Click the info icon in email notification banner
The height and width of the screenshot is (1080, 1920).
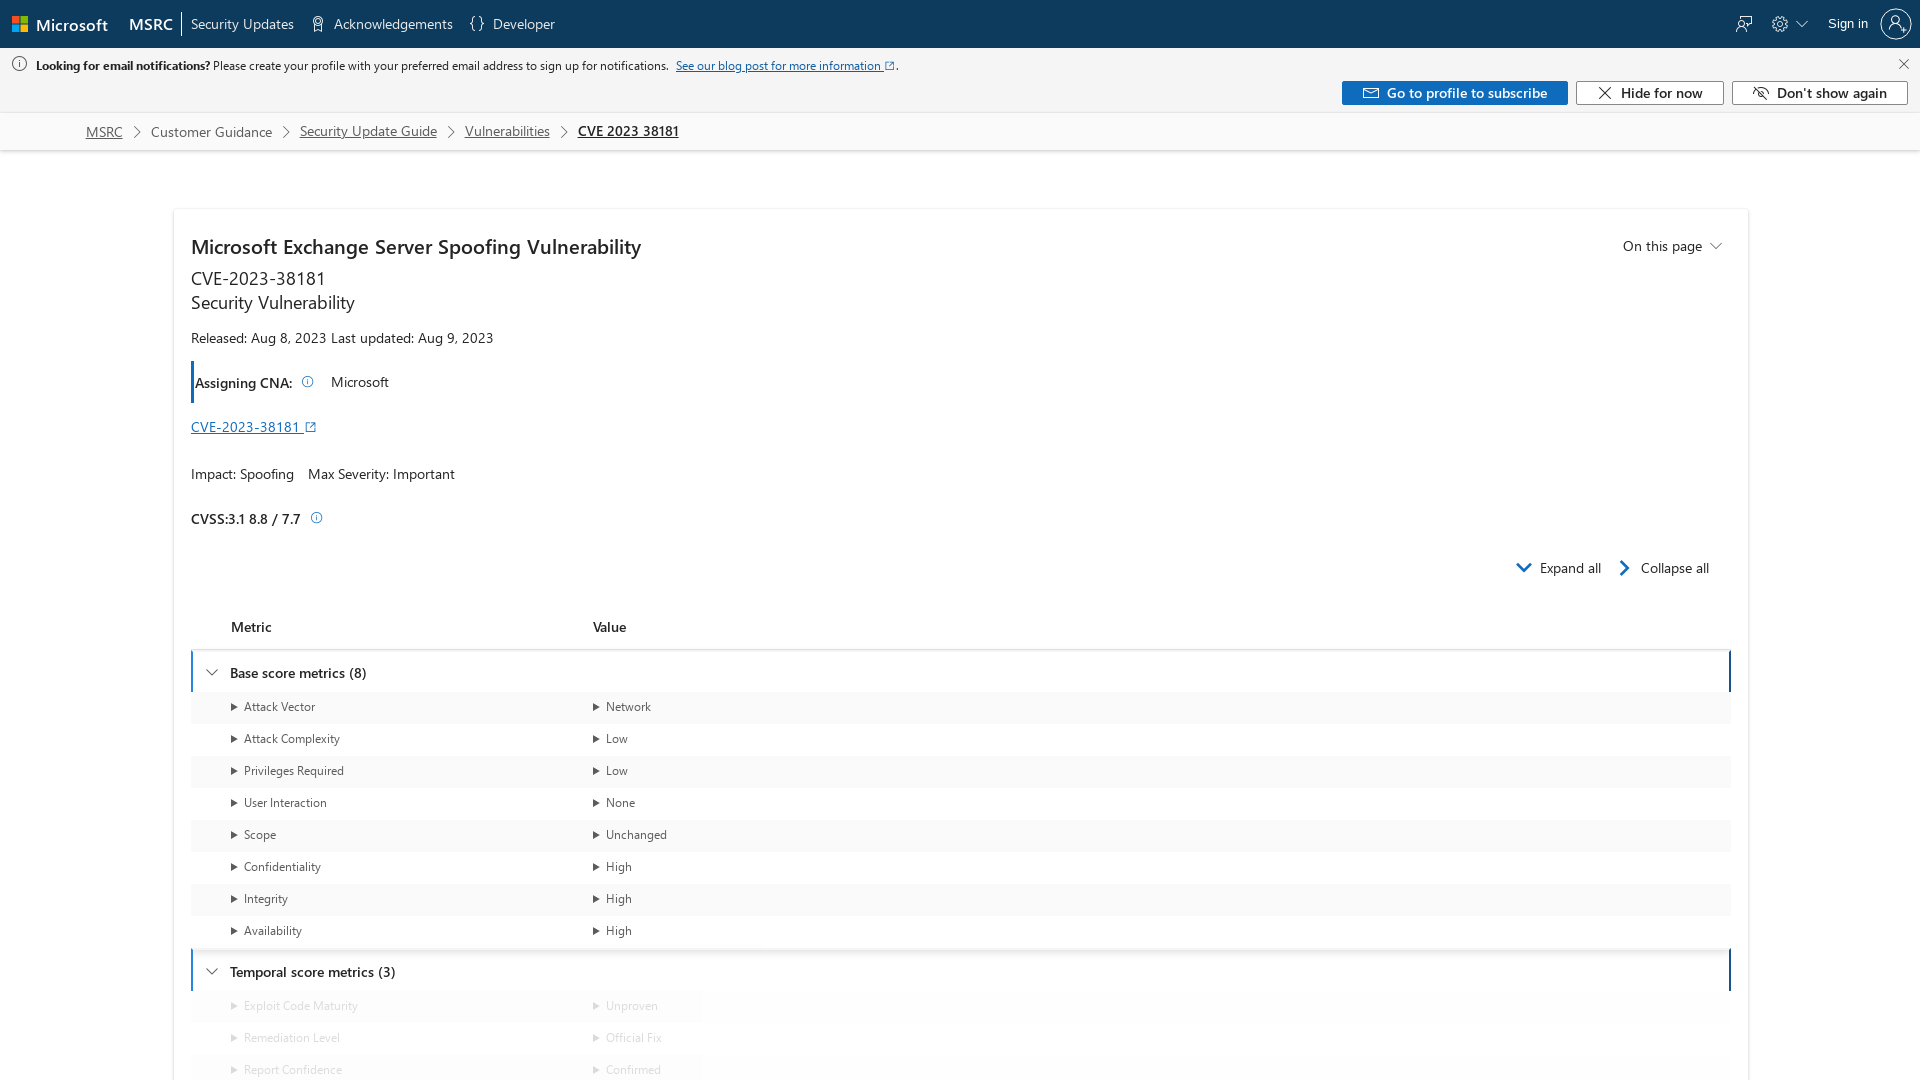click(x=19, y=64)
